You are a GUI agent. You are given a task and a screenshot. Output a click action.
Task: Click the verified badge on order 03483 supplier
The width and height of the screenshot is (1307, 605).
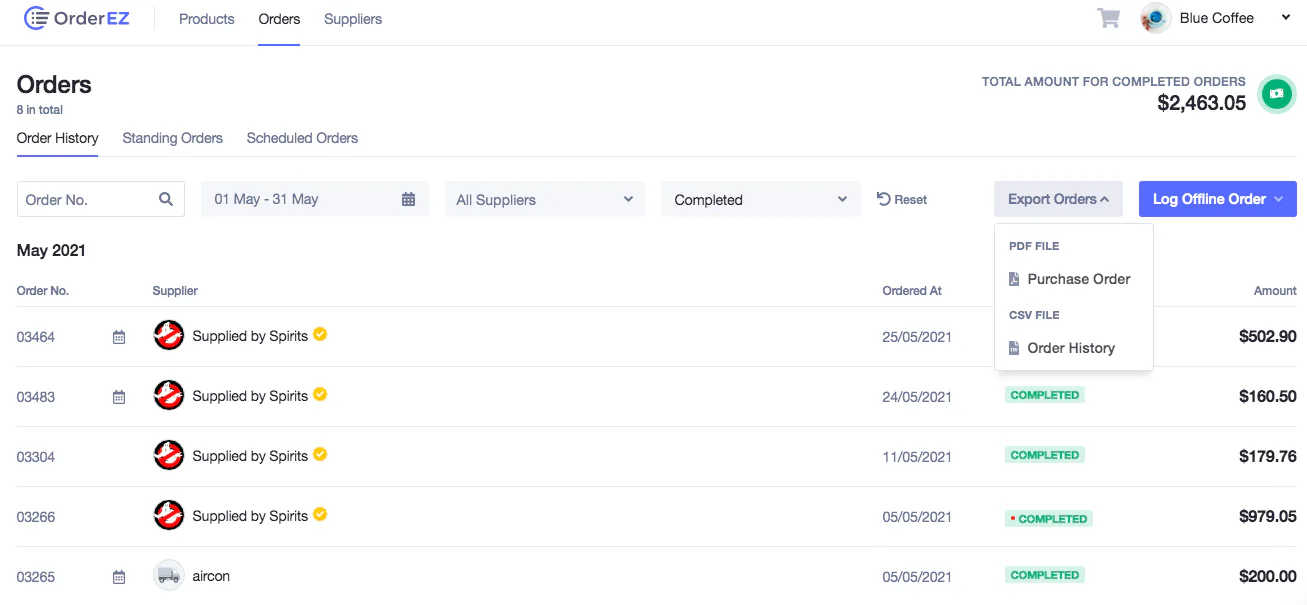pos(320,394)
